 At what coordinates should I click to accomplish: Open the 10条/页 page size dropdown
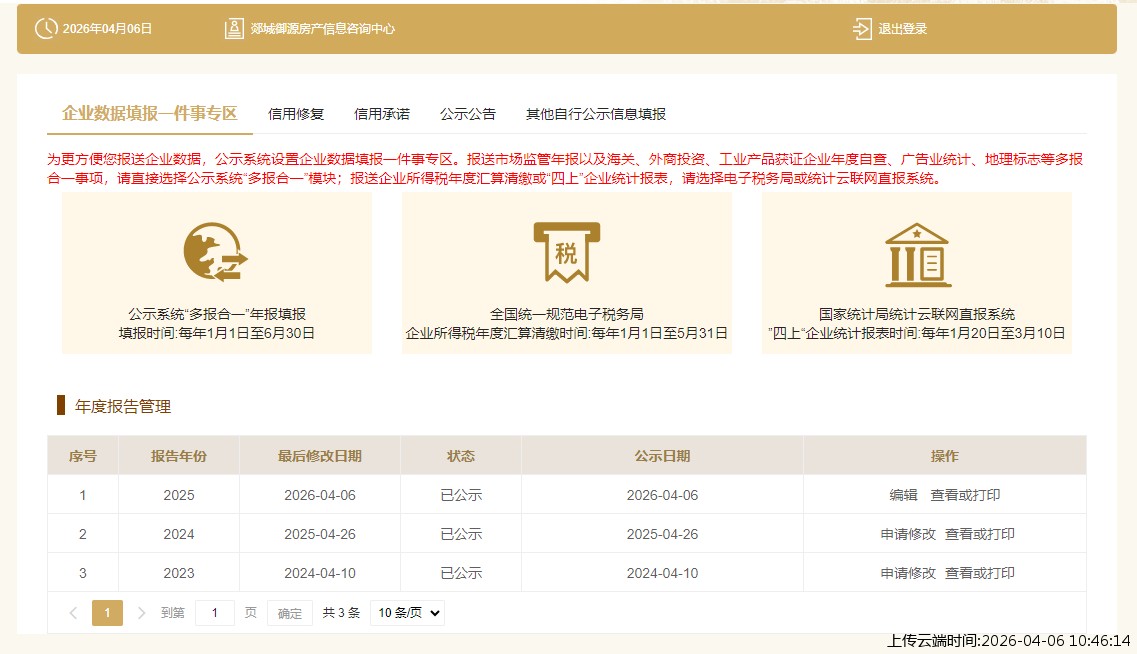tap(406, 612)
